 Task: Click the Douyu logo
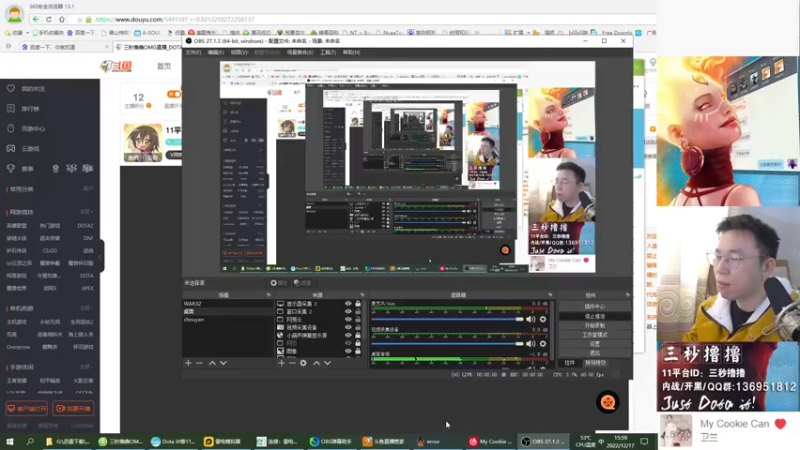point(116,66)
